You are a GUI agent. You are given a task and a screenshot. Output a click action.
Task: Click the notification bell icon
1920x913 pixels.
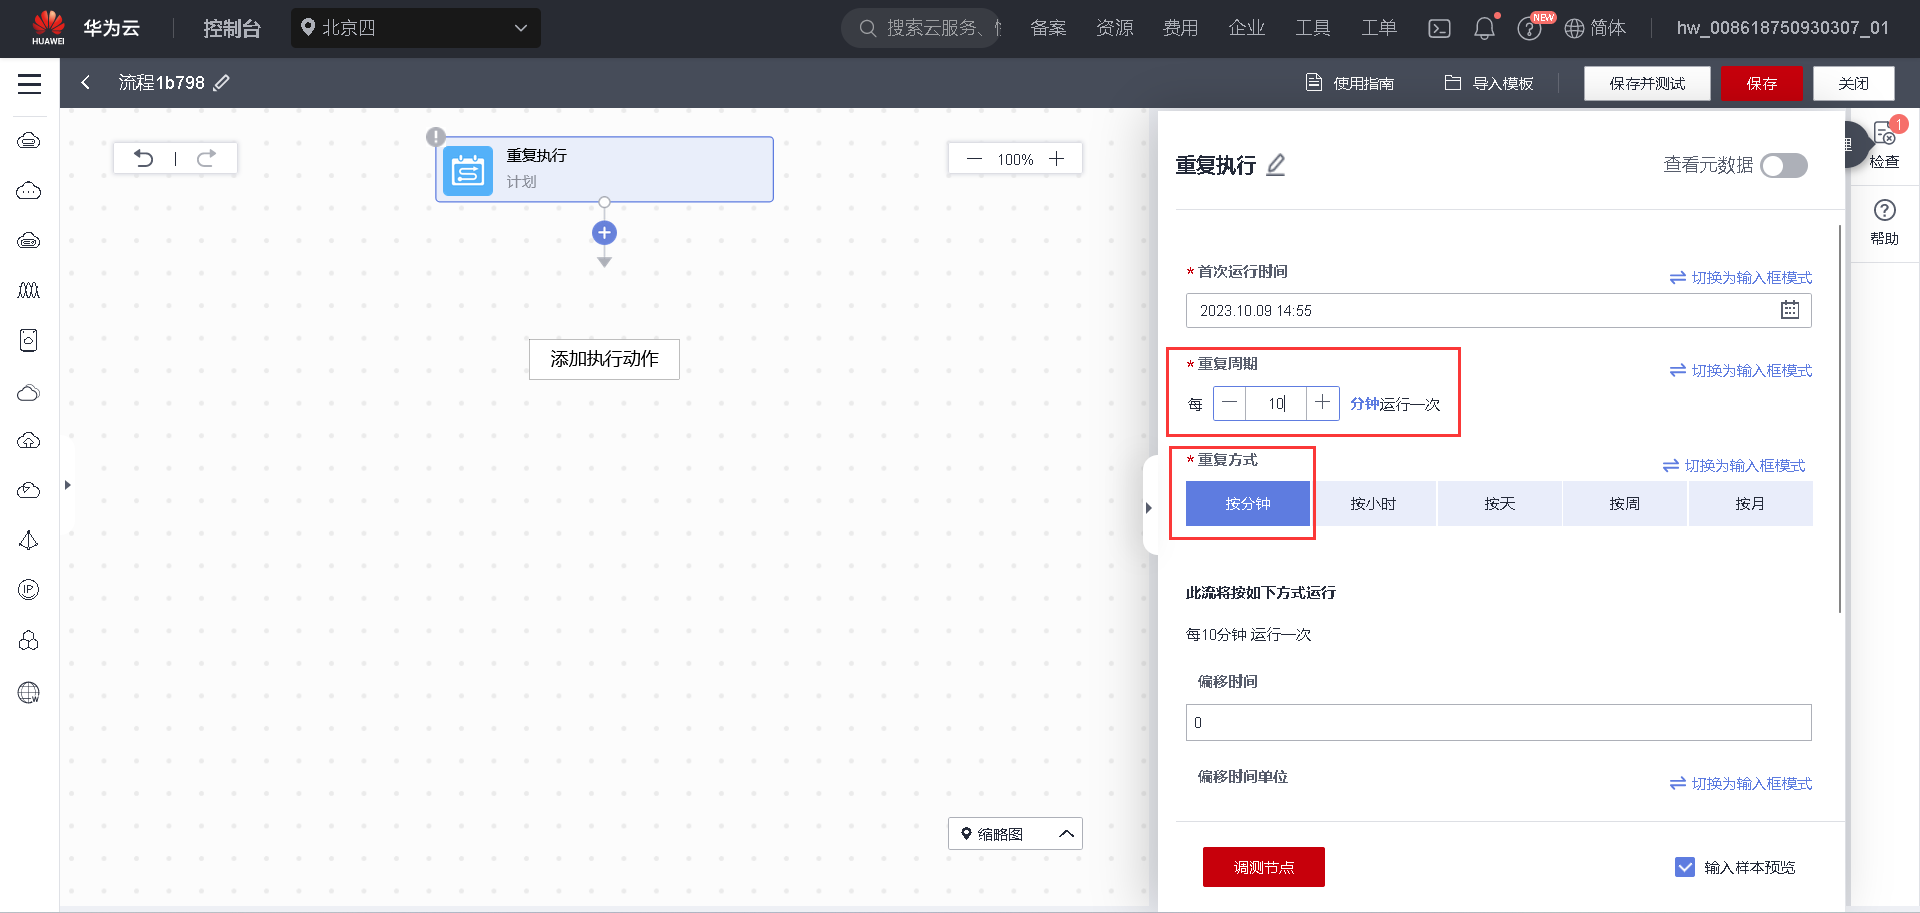pos(1484,28)
